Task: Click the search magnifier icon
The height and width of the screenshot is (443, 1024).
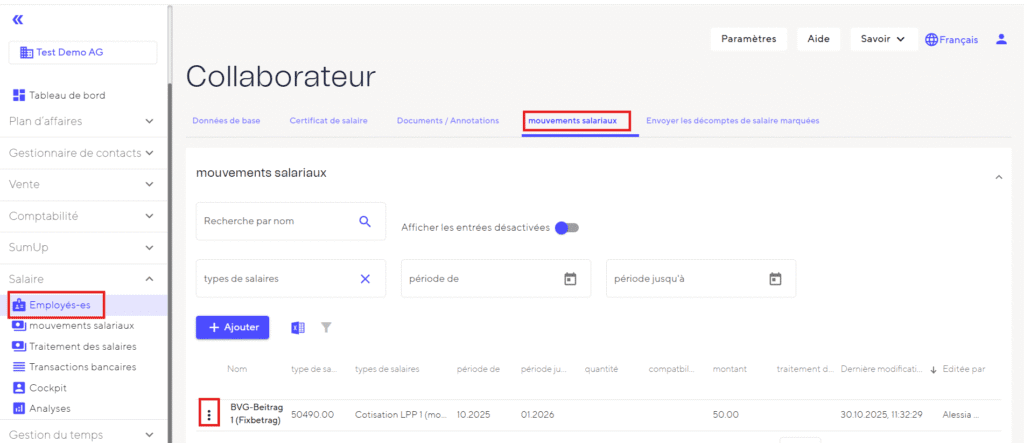Action: pyautogui.click(x=365, y=221)
